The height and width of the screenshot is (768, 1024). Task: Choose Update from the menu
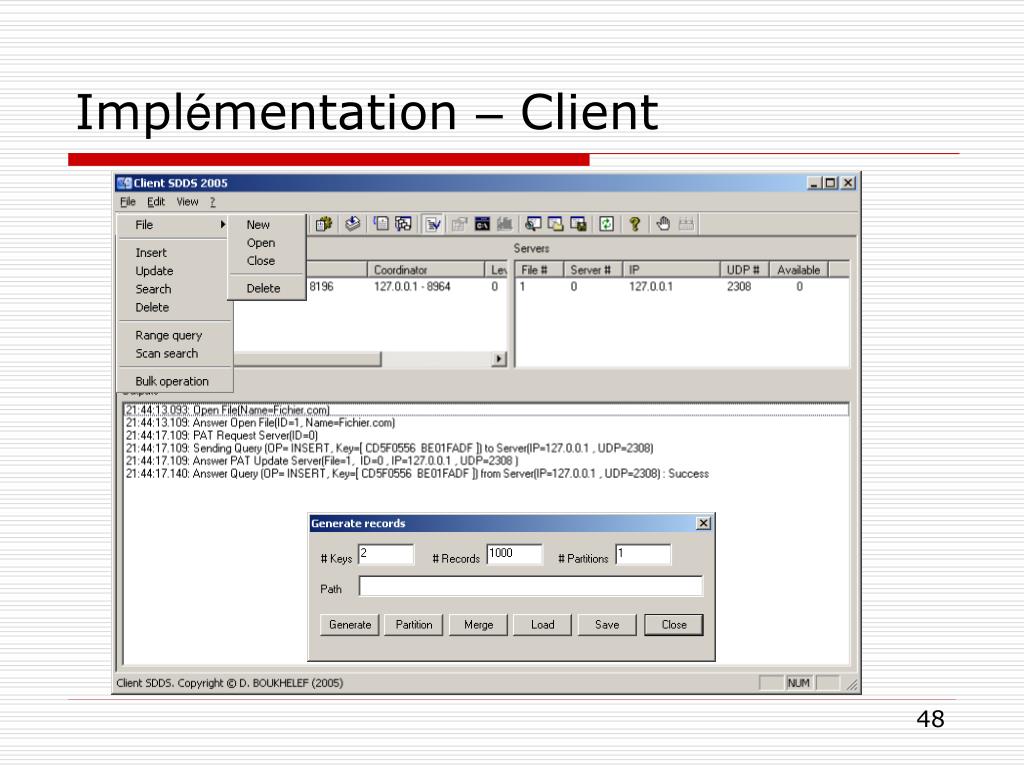[x=154, y=271]
